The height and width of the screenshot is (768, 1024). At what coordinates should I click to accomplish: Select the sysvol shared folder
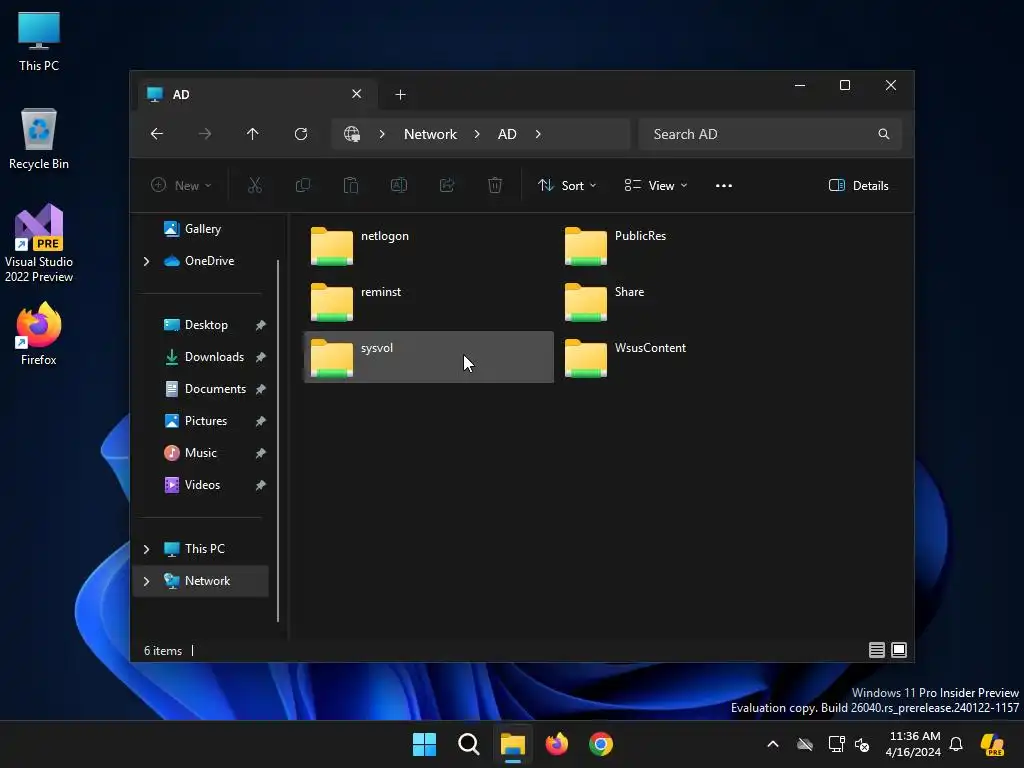coord(428,357)
